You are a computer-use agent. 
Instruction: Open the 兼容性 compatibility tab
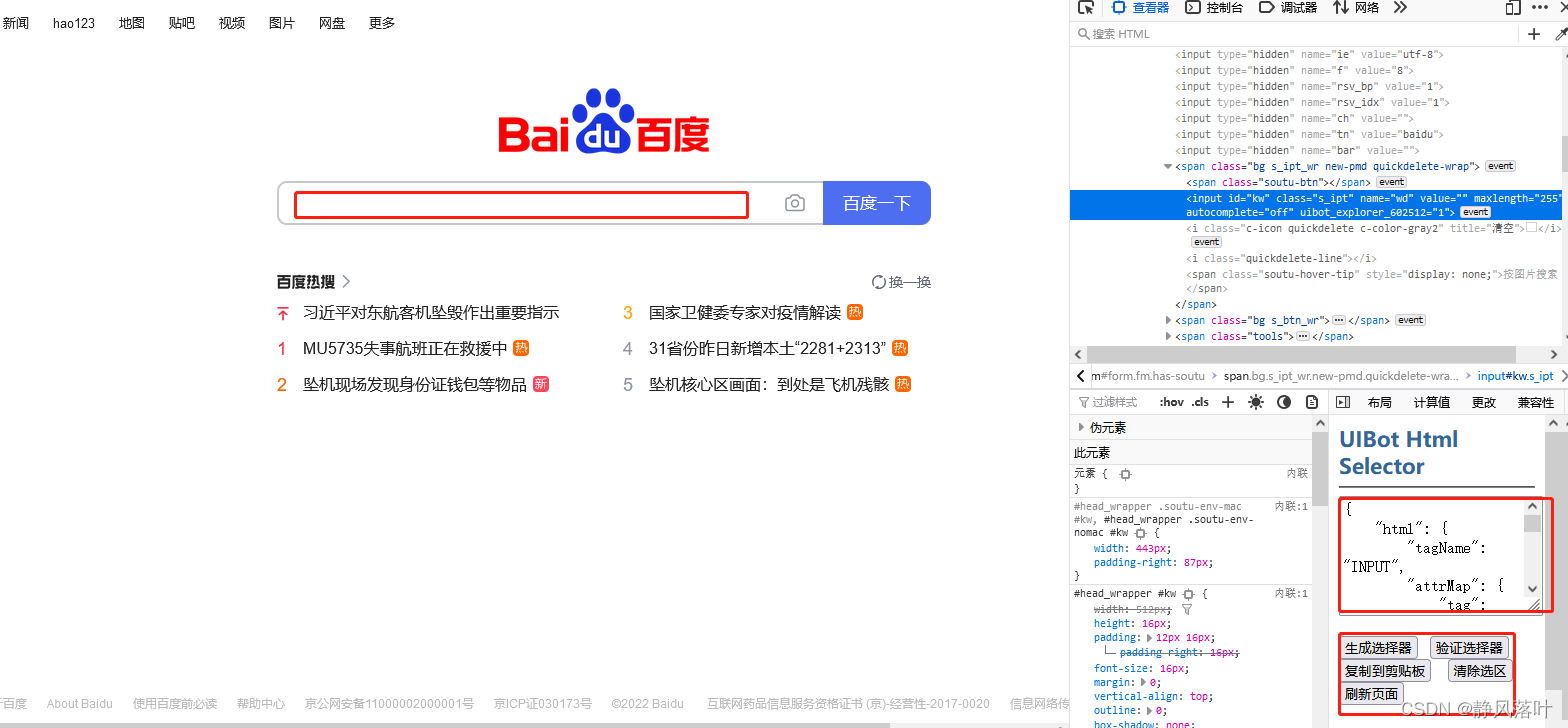point(1536,402)
